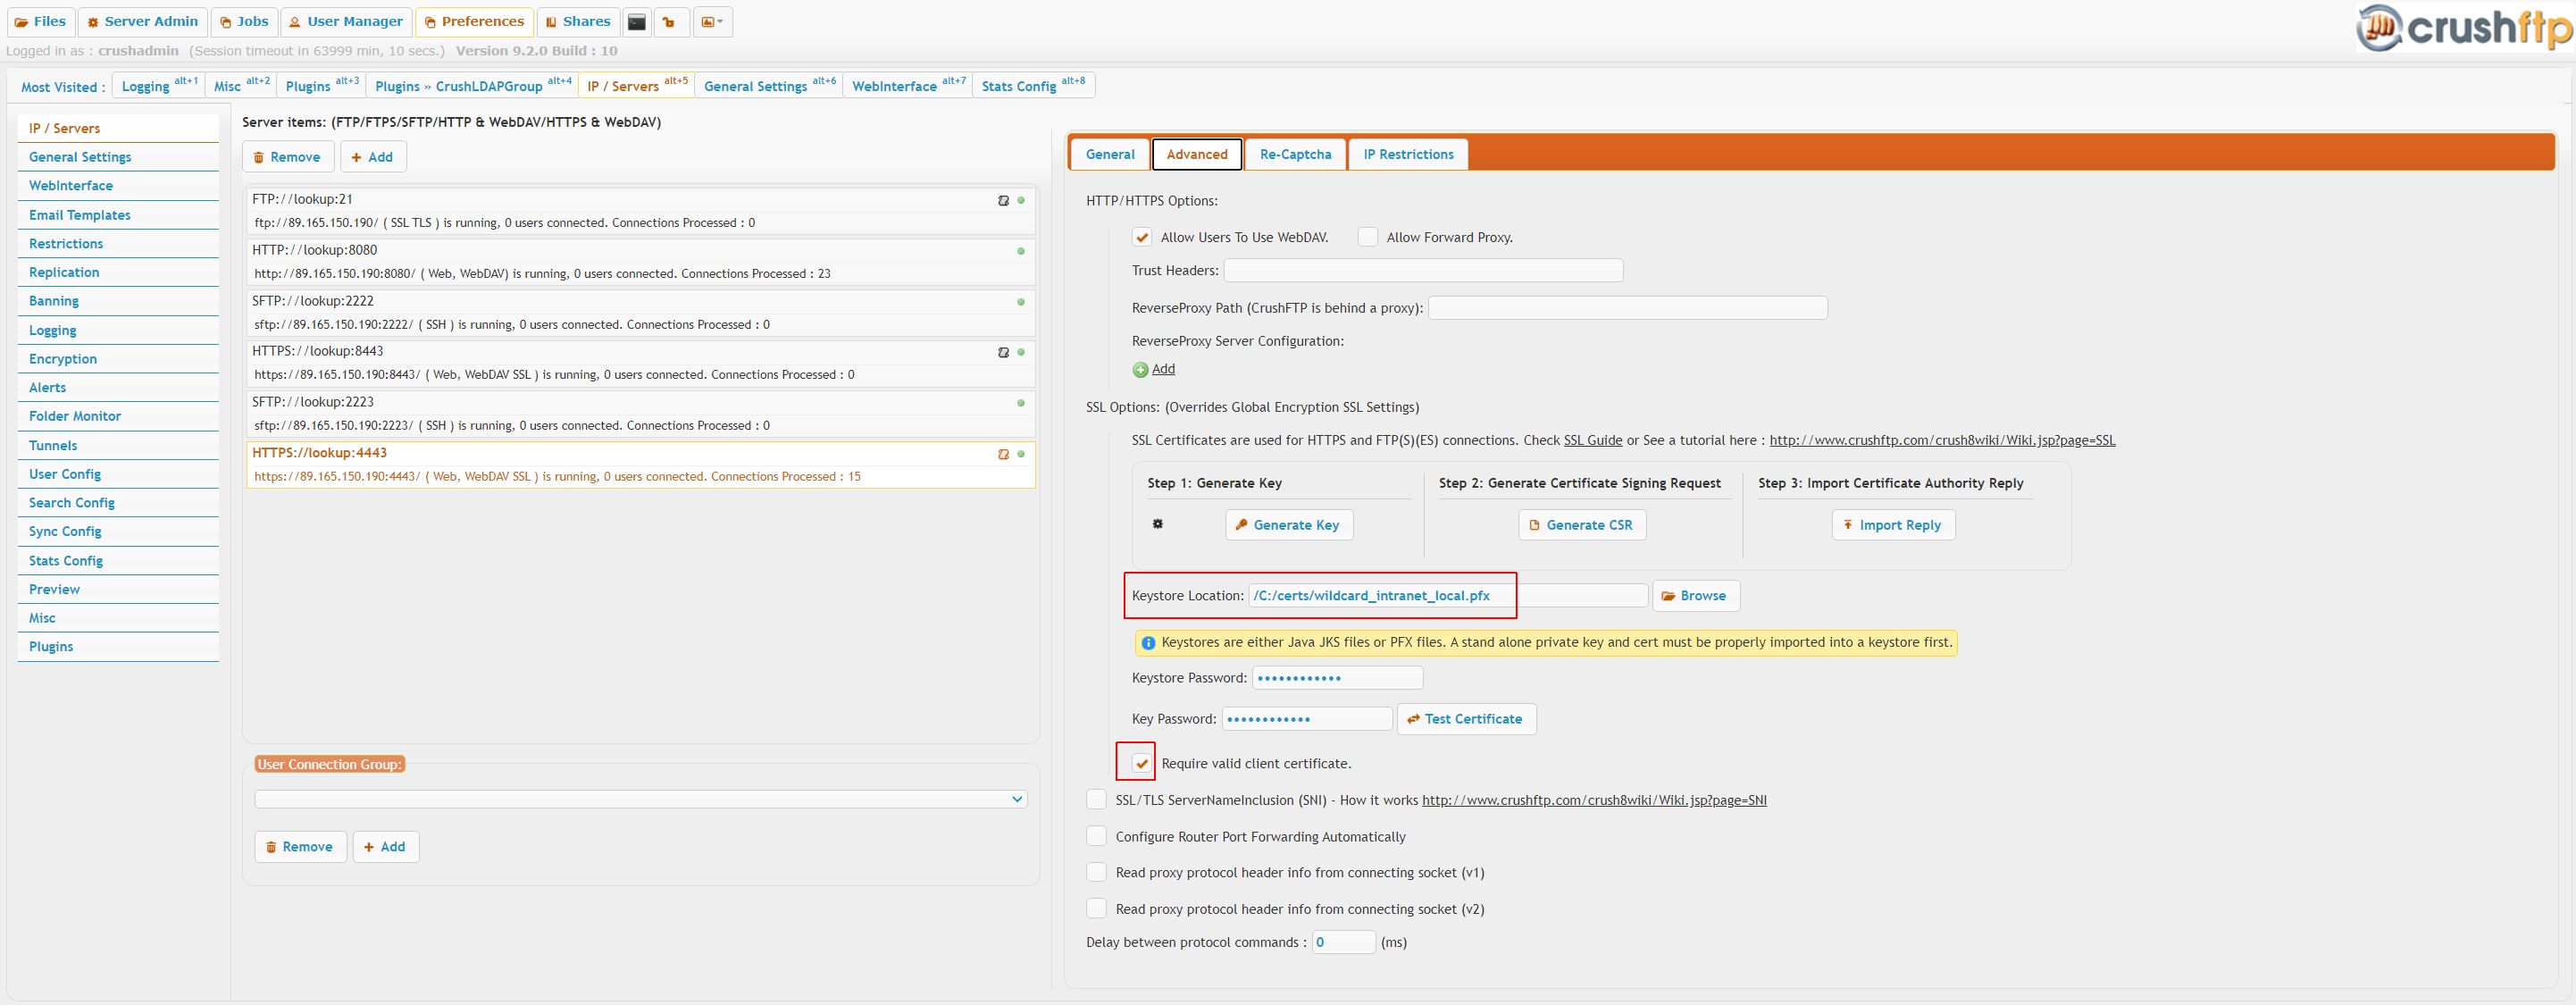Click green status dot of SFTP://lookup:2223
Viewport: 2576px width, 1005px height.
pyautogui.click(x=1021, y=403)
